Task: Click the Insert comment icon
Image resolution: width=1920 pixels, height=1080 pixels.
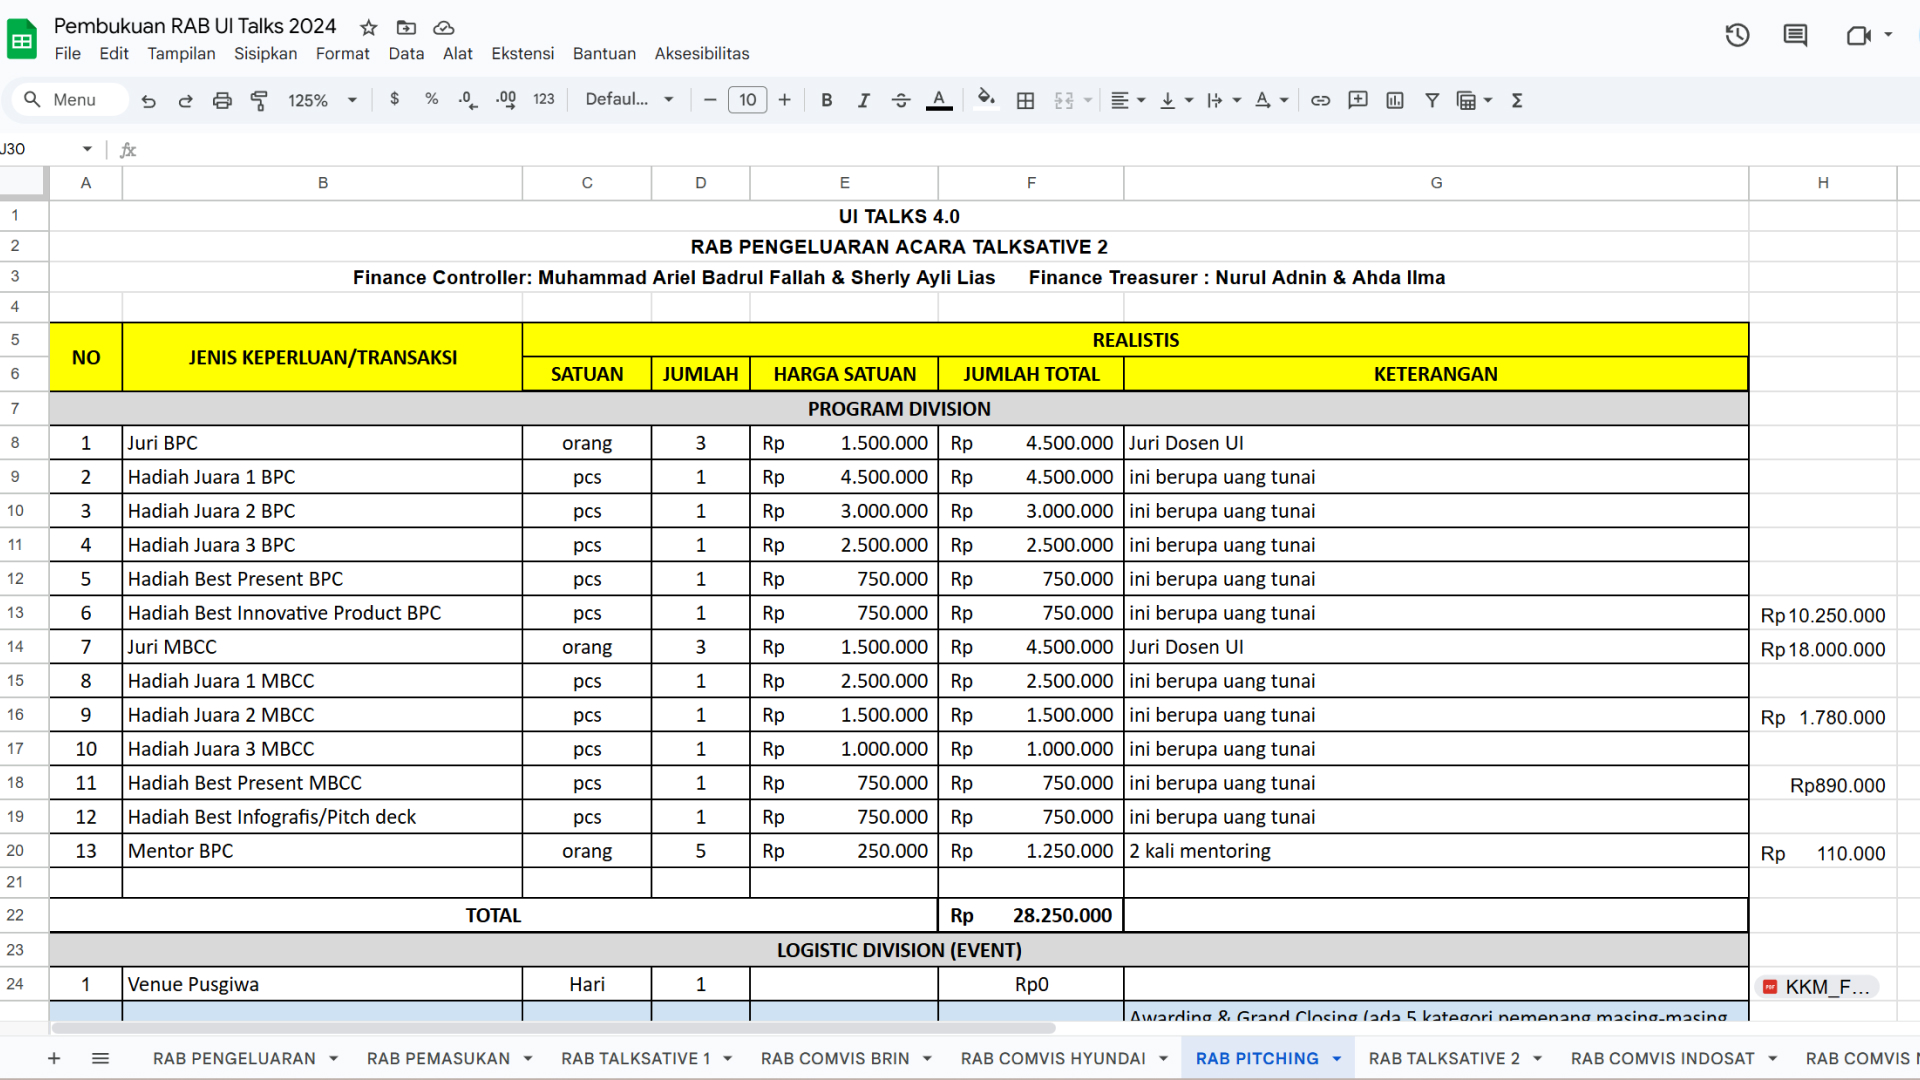Action: pyautogui.click(x=1358, y=100)
